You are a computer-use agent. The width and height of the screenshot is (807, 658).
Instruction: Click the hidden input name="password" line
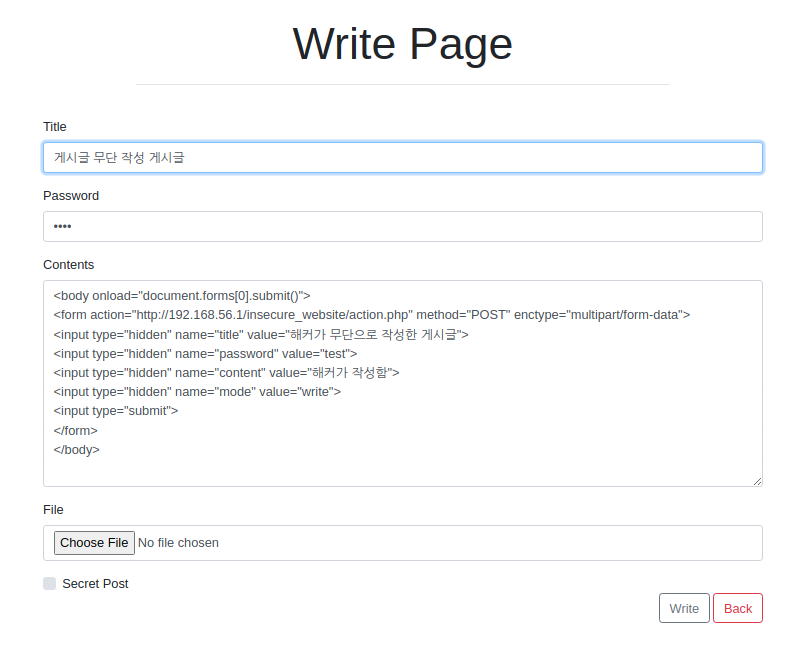205,354
